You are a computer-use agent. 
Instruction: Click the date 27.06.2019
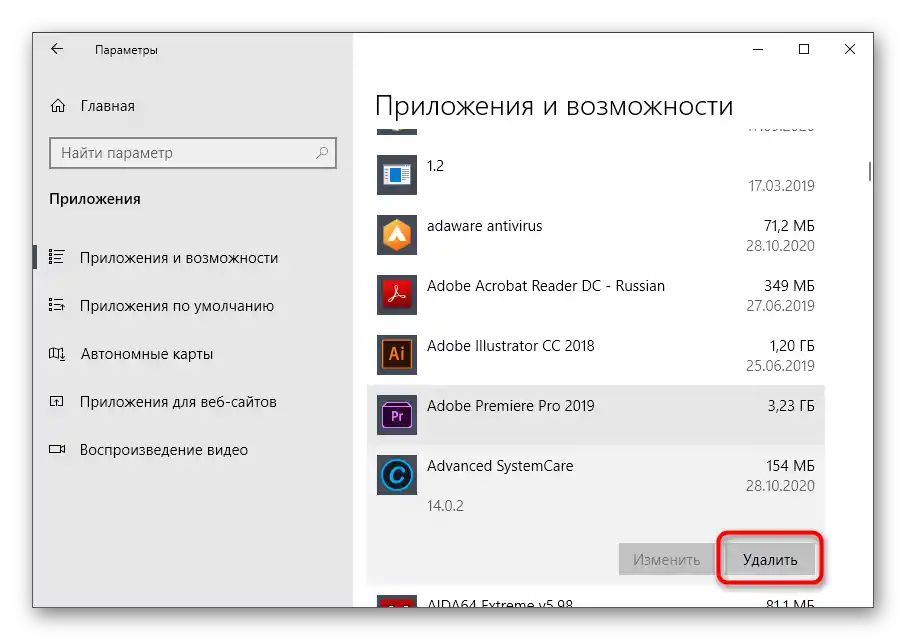(781, 306)
